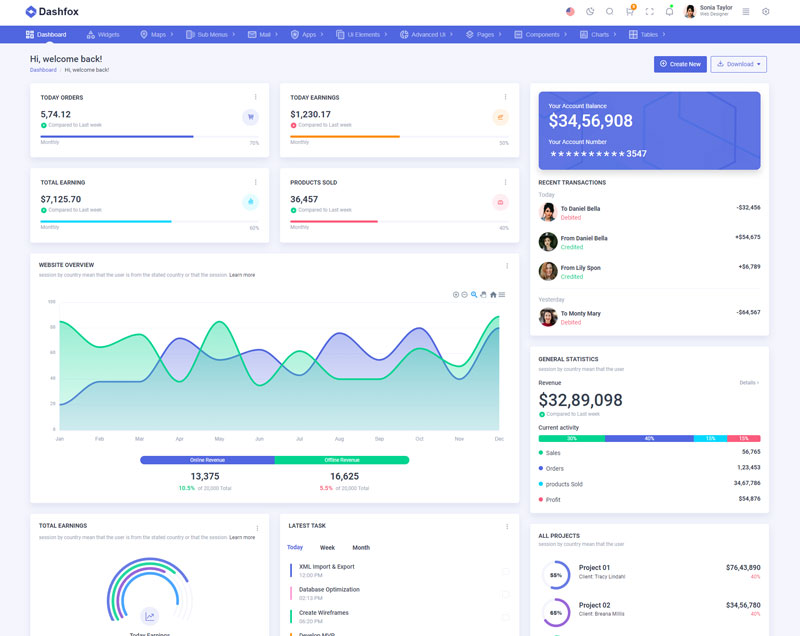Viewport: 800px width, 636px height.
Task: Reset chart zoom with home icon
Action: (493, 294)
